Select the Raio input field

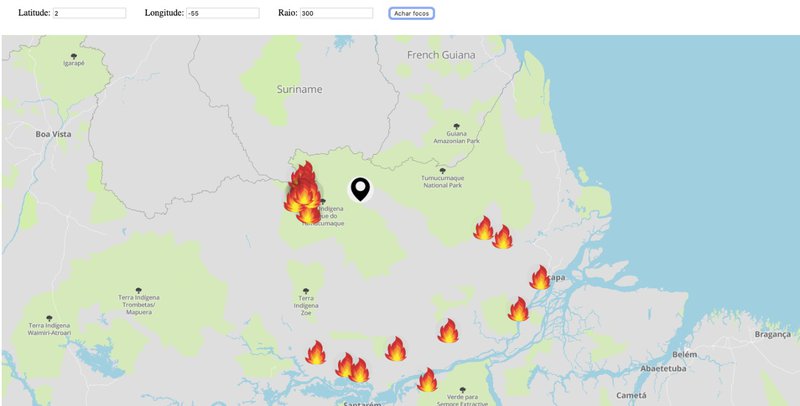(x=336, y=13)
